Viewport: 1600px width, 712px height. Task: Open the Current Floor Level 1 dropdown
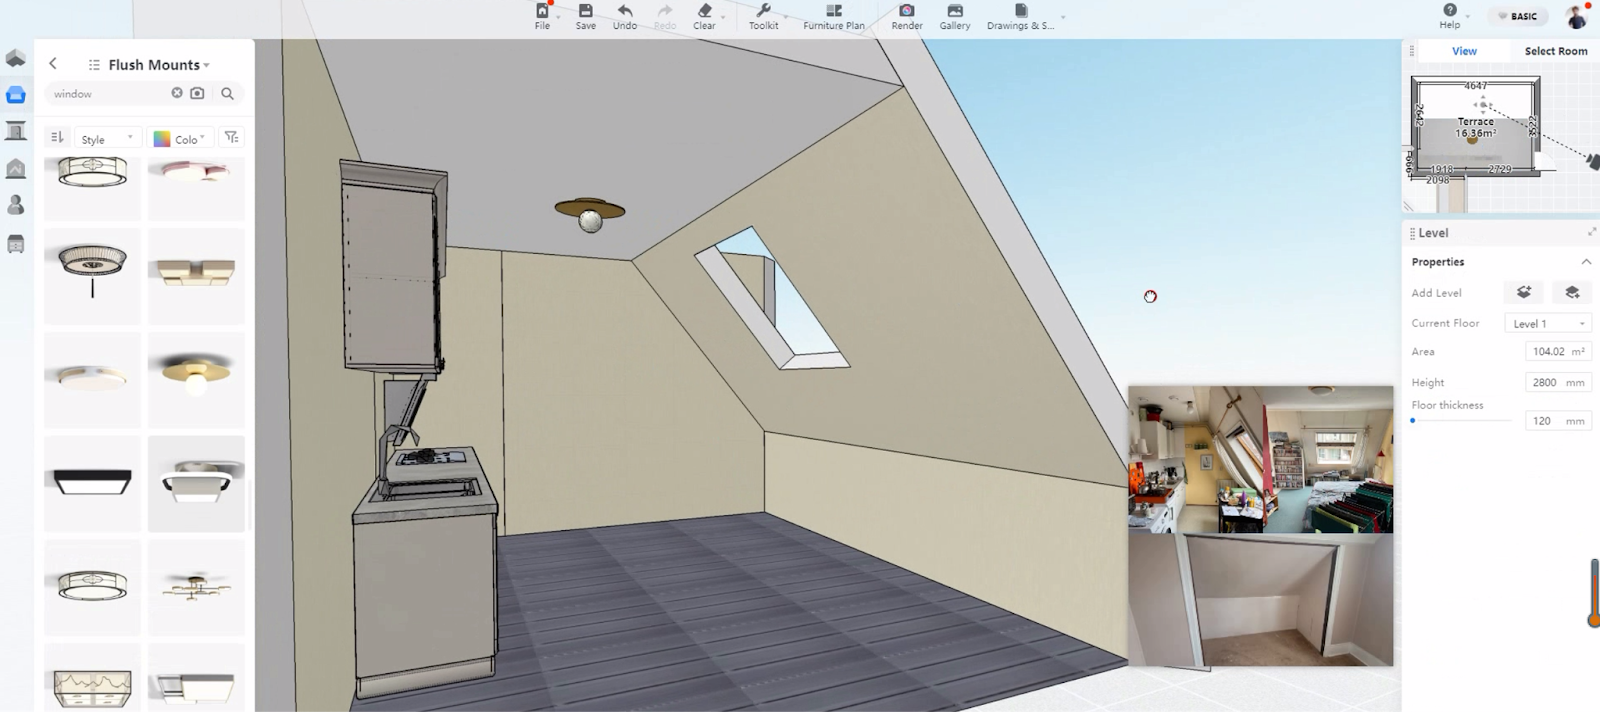click(x=1547, y=323)
